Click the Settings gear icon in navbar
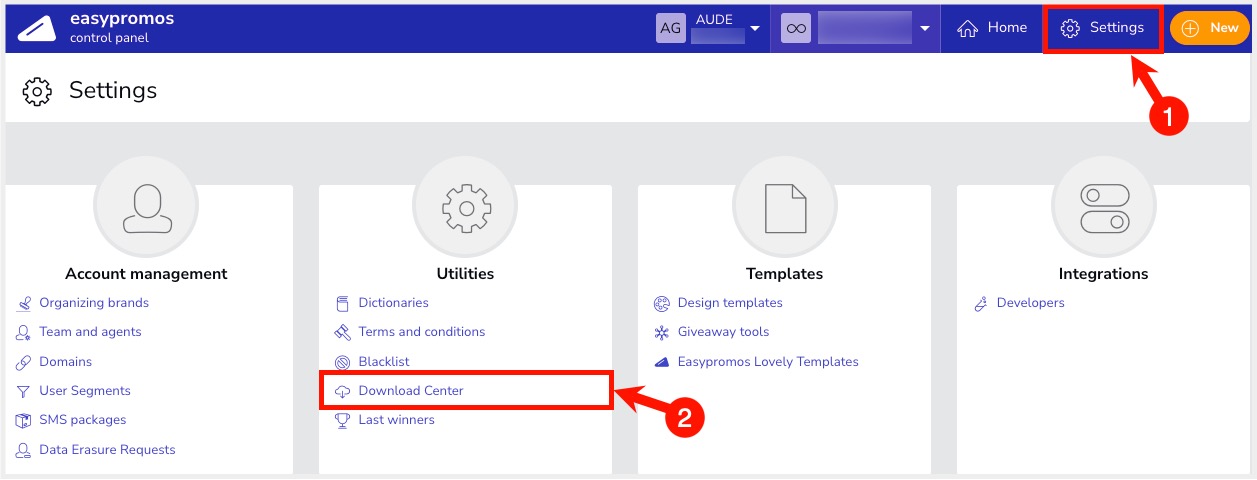This screenshot has width=1257, height=480. (x=1070, y=28)
